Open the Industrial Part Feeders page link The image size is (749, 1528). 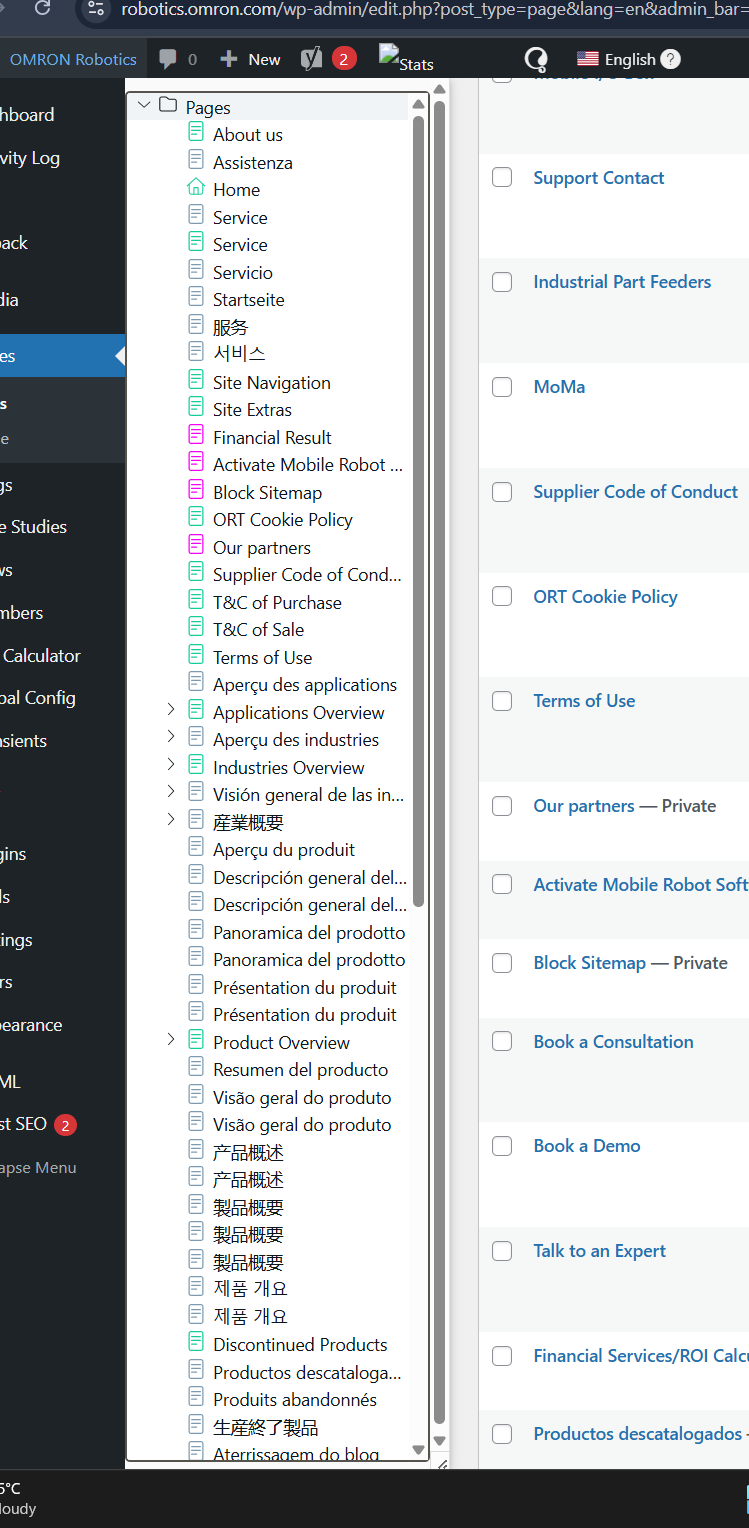(x=622, y=282)
